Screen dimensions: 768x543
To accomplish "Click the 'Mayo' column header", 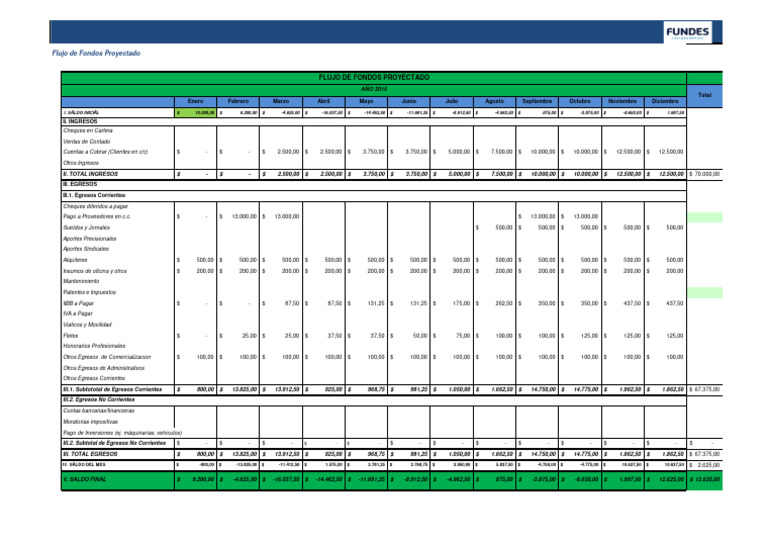I will [x=366, y=101].
